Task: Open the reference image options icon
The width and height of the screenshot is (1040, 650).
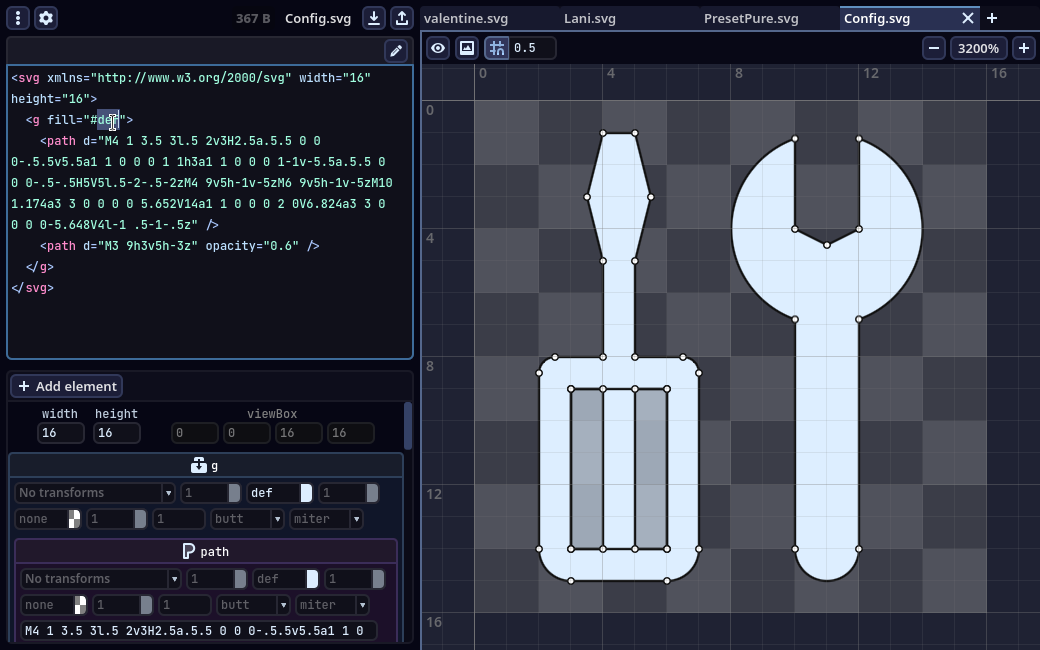Action: pos(467,48)
